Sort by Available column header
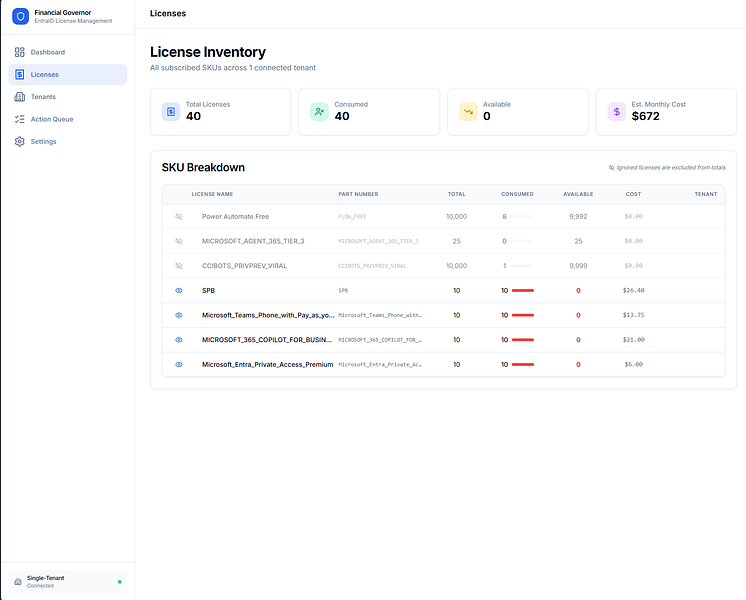The image size is (746, 600). tap(578, 194)
